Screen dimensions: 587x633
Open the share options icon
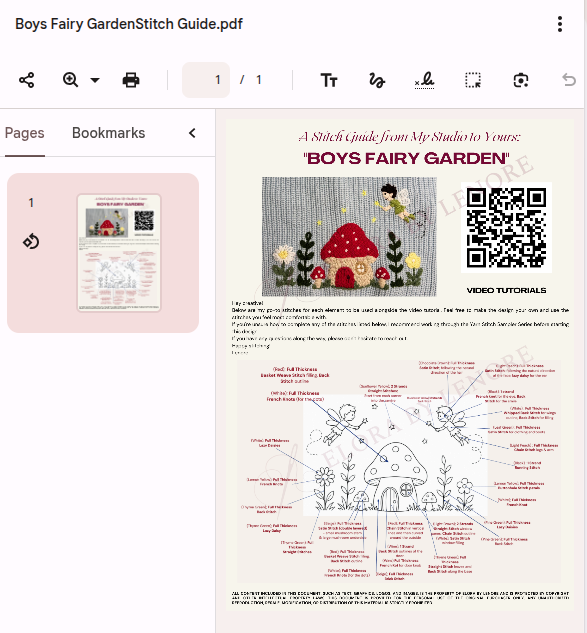(x=27, y=80)
